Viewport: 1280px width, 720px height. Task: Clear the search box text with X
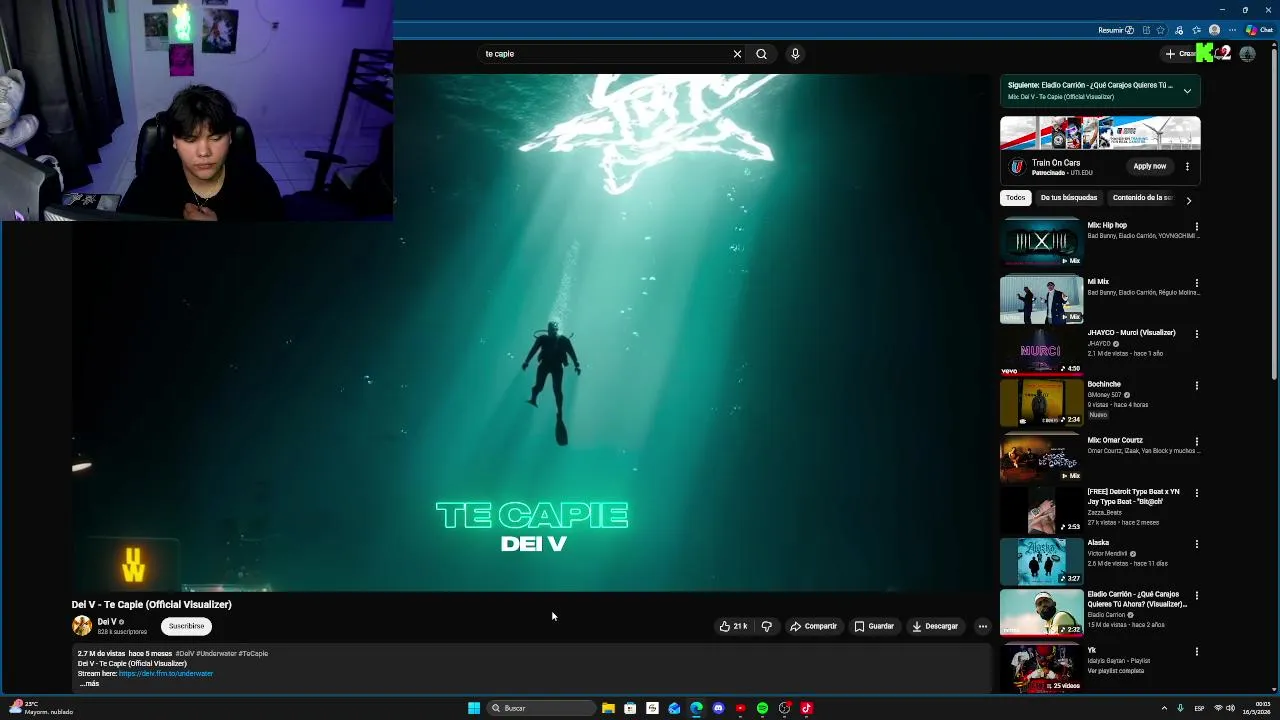coord(737,54)
